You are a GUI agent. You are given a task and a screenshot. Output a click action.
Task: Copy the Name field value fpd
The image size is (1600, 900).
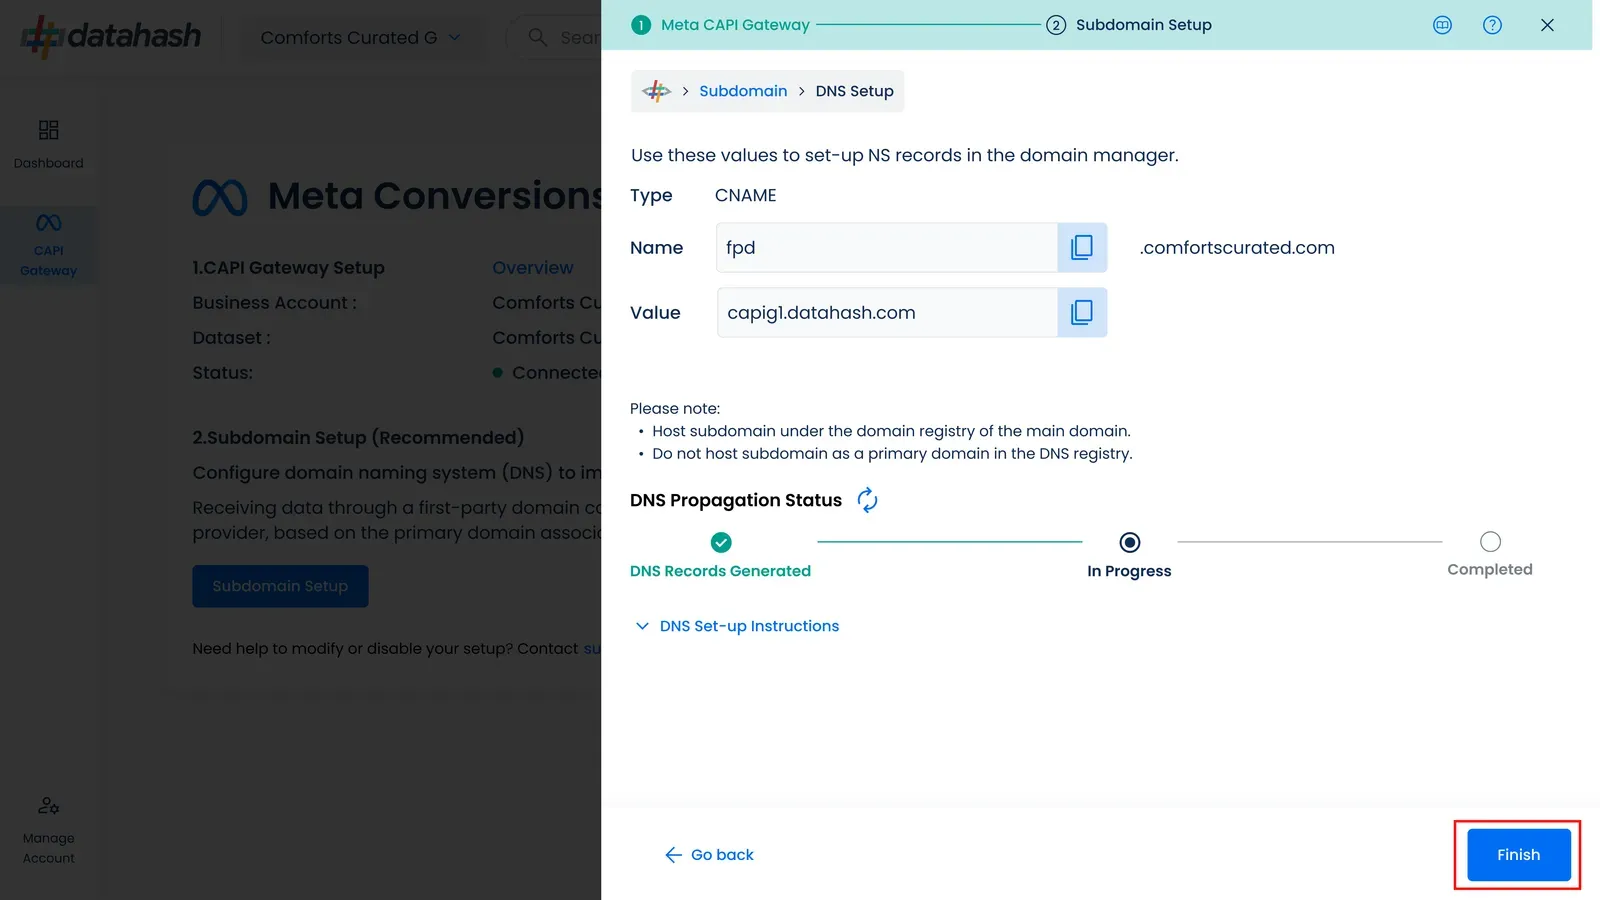coord(1082,248)
